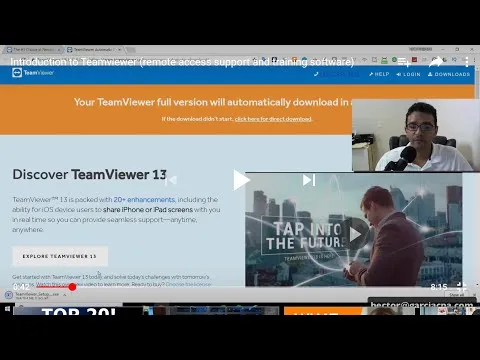
Task: Open the orange suggested video thumbnail
Action: point(349,311)
